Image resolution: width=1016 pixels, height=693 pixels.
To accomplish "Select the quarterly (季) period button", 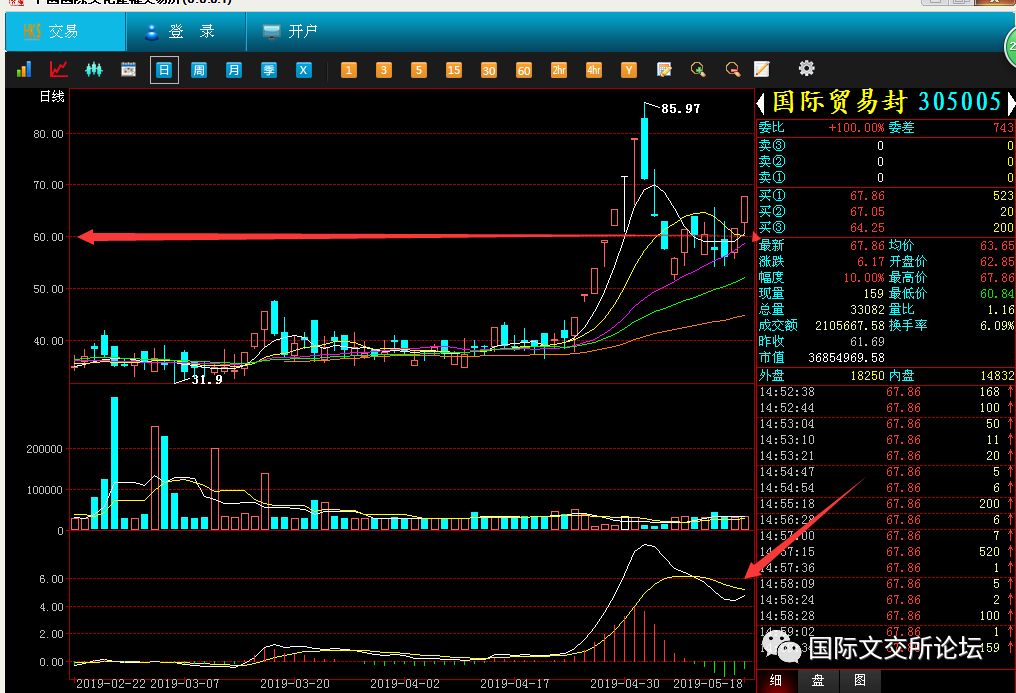I will pos(269,69).
